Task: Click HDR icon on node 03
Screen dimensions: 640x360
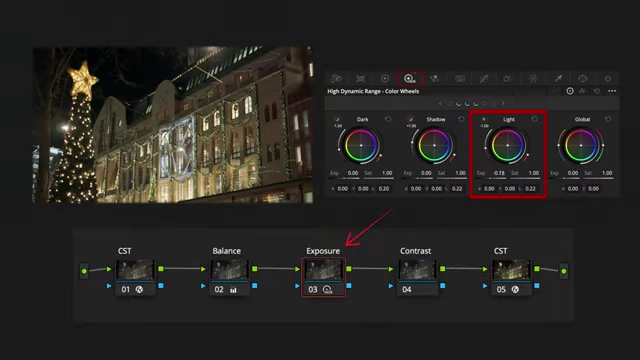Action: point(327,289)
